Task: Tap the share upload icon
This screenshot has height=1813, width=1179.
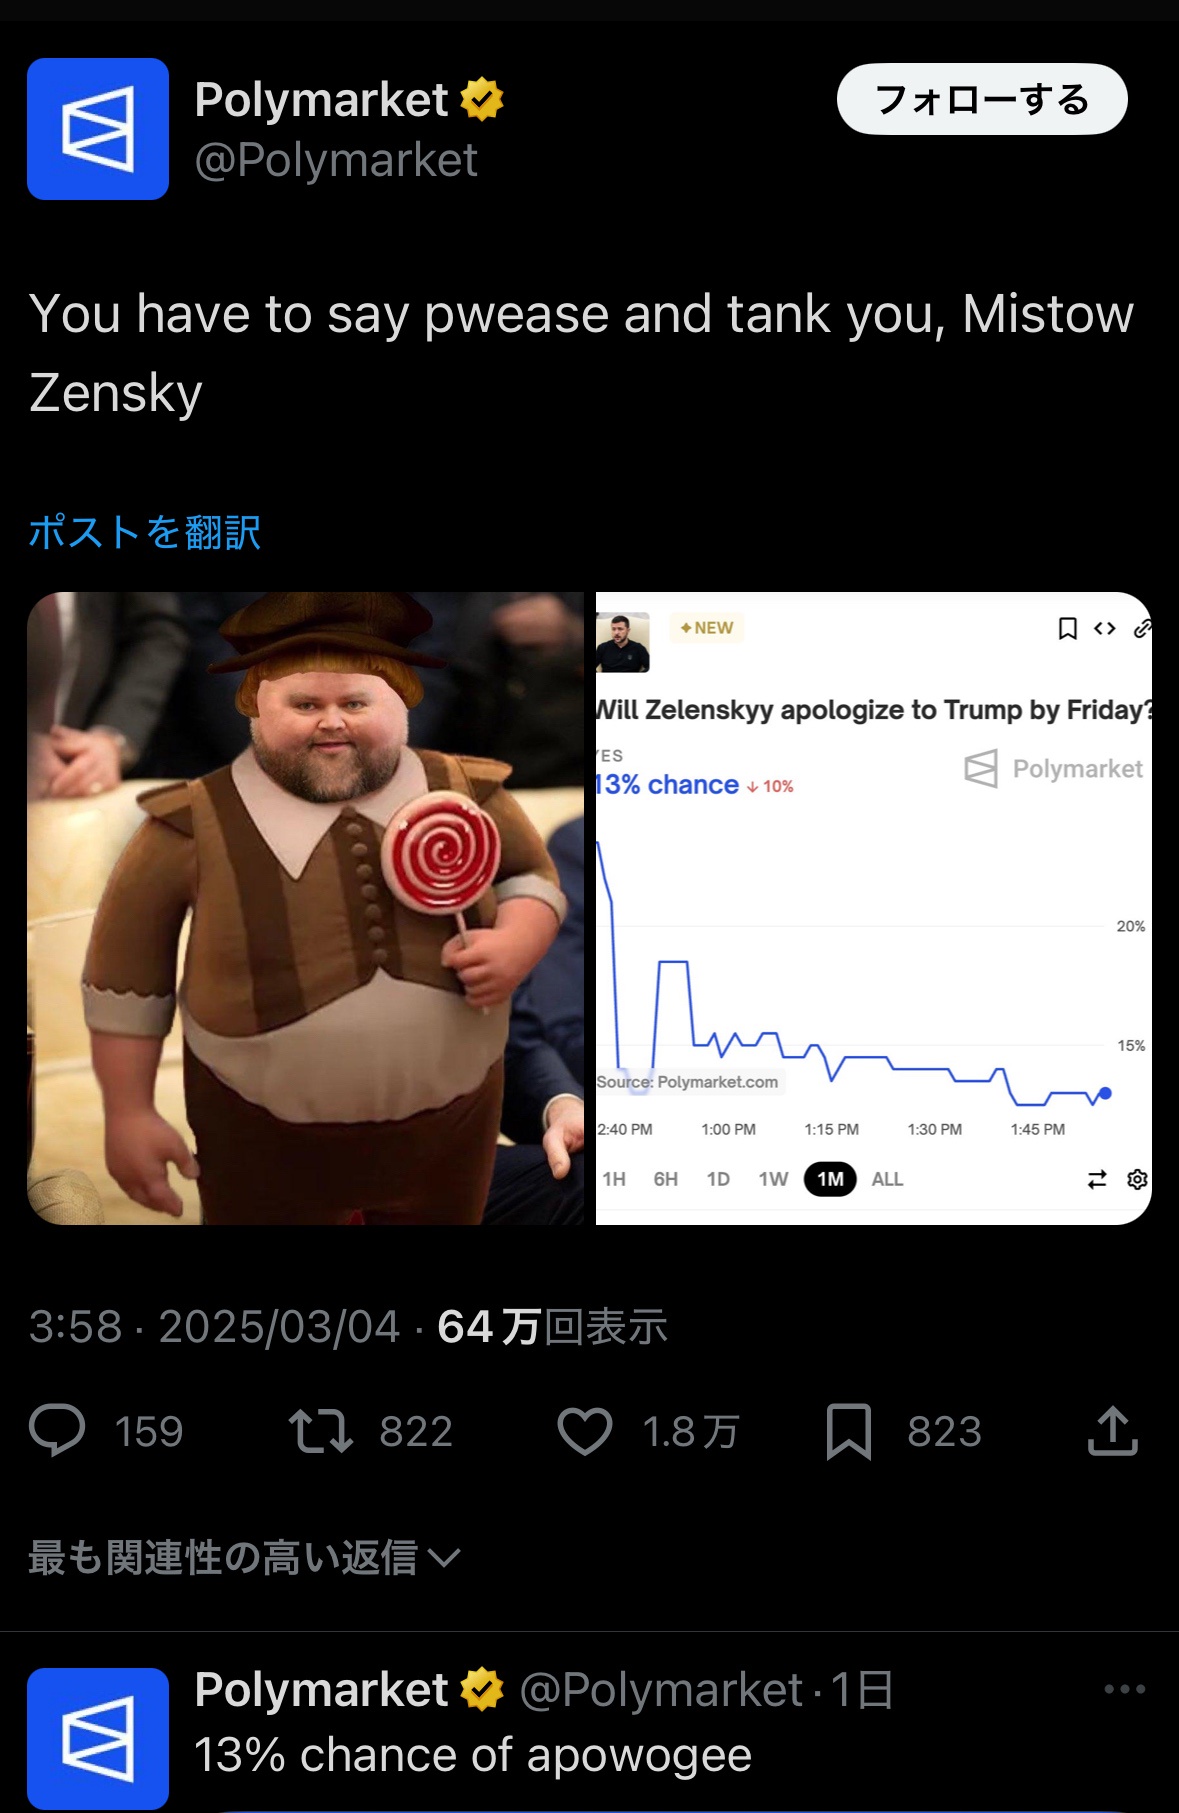Action: point(1112,1430)
